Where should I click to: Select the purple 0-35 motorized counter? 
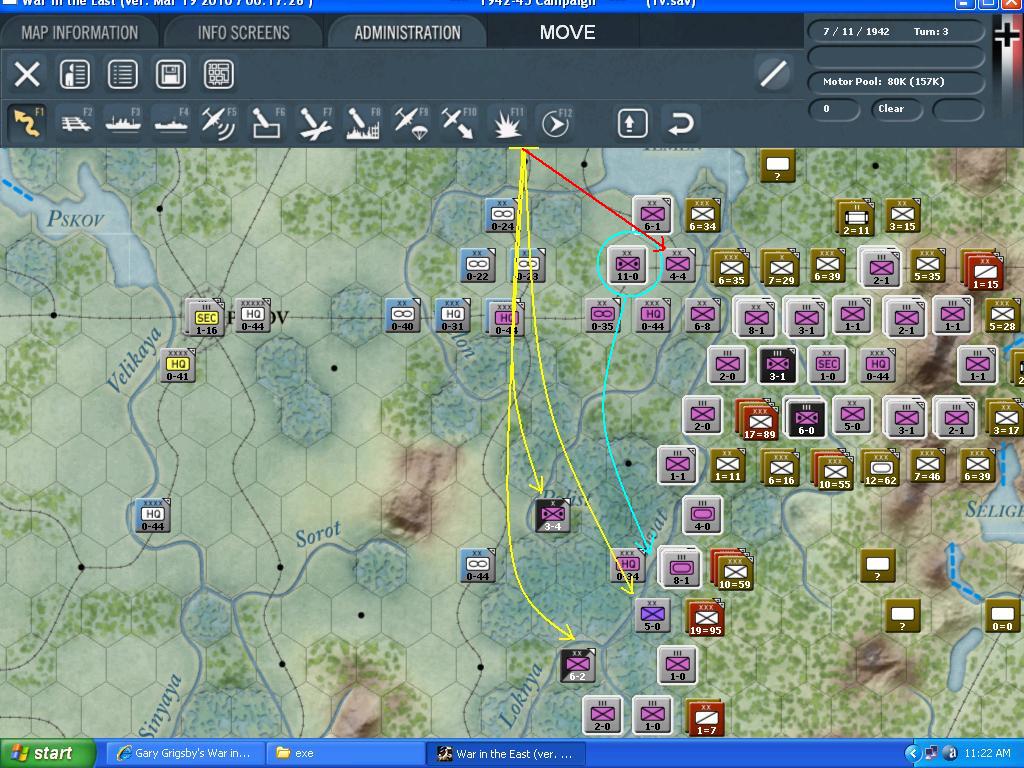[x=602, y=315]
